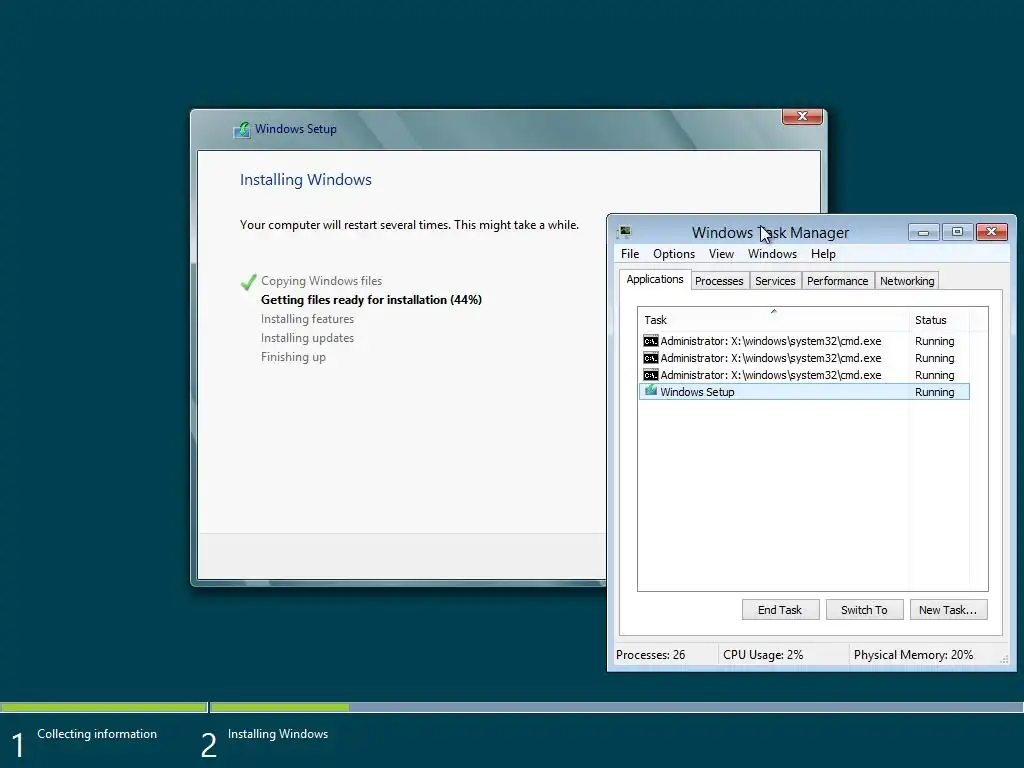
Task: Click the 'Collecting information' stage label
Action: (97, 734)
